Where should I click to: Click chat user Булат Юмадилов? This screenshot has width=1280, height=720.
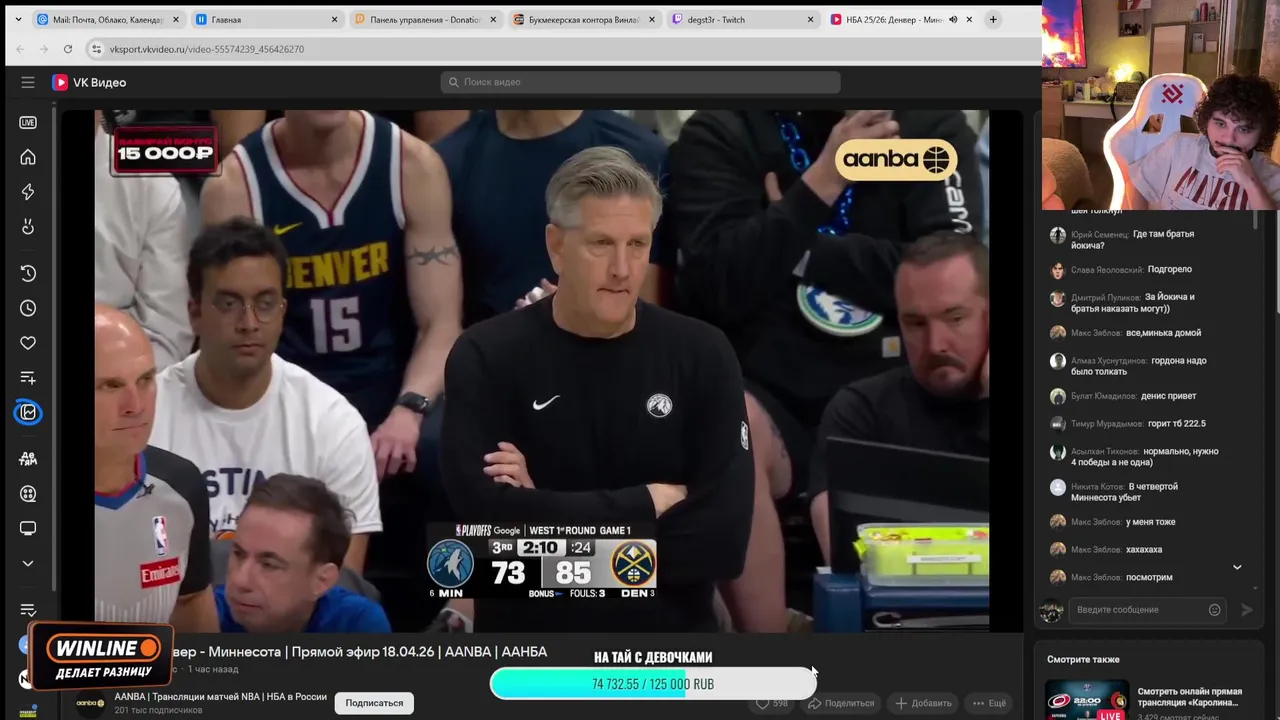click(1103, 396)
